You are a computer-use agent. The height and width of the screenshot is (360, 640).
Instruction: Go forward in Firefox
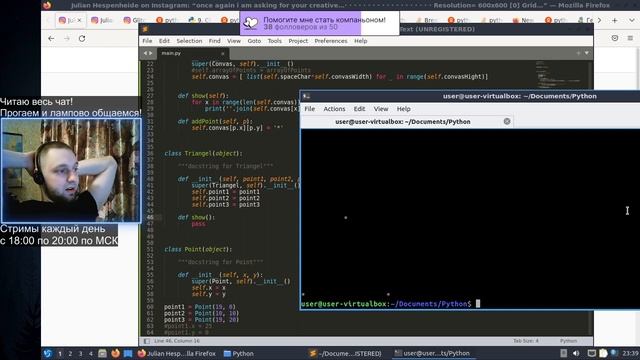pyautogui.click(x=67, y=38)
